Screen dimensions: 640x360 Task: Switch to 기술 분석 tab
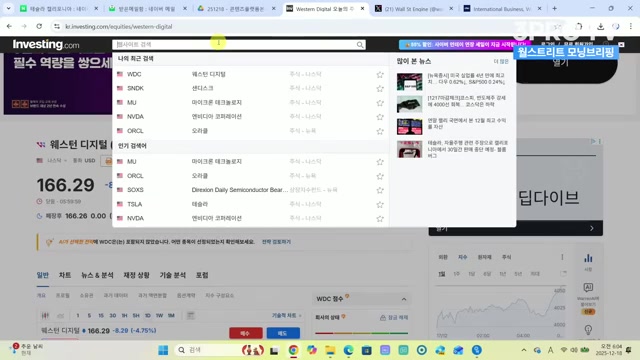(173, 275)
